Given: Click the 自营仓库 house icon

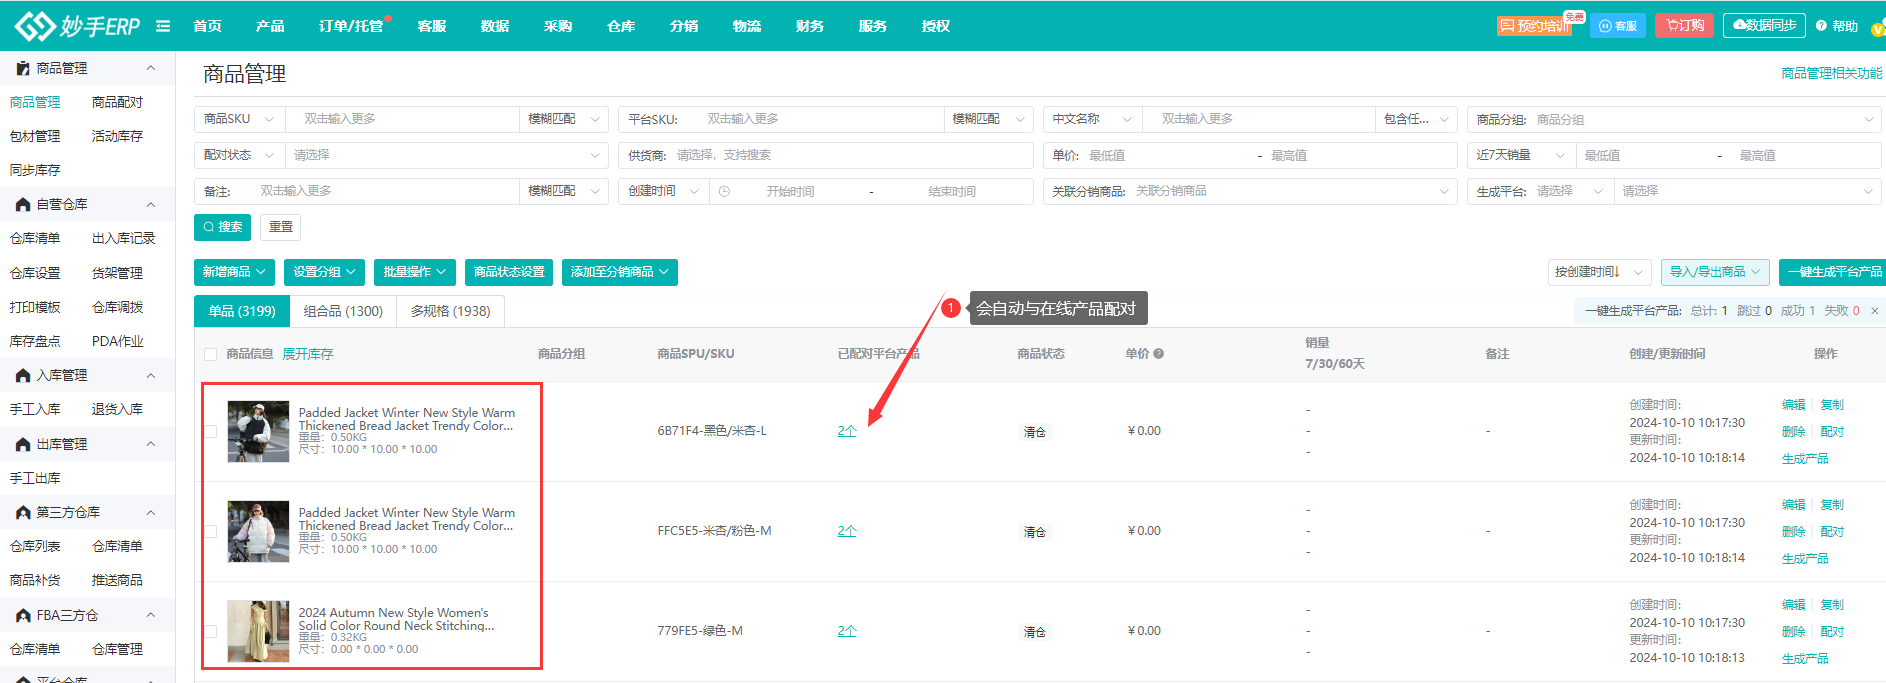Looking at the screenshot, I should click(23, 204).
